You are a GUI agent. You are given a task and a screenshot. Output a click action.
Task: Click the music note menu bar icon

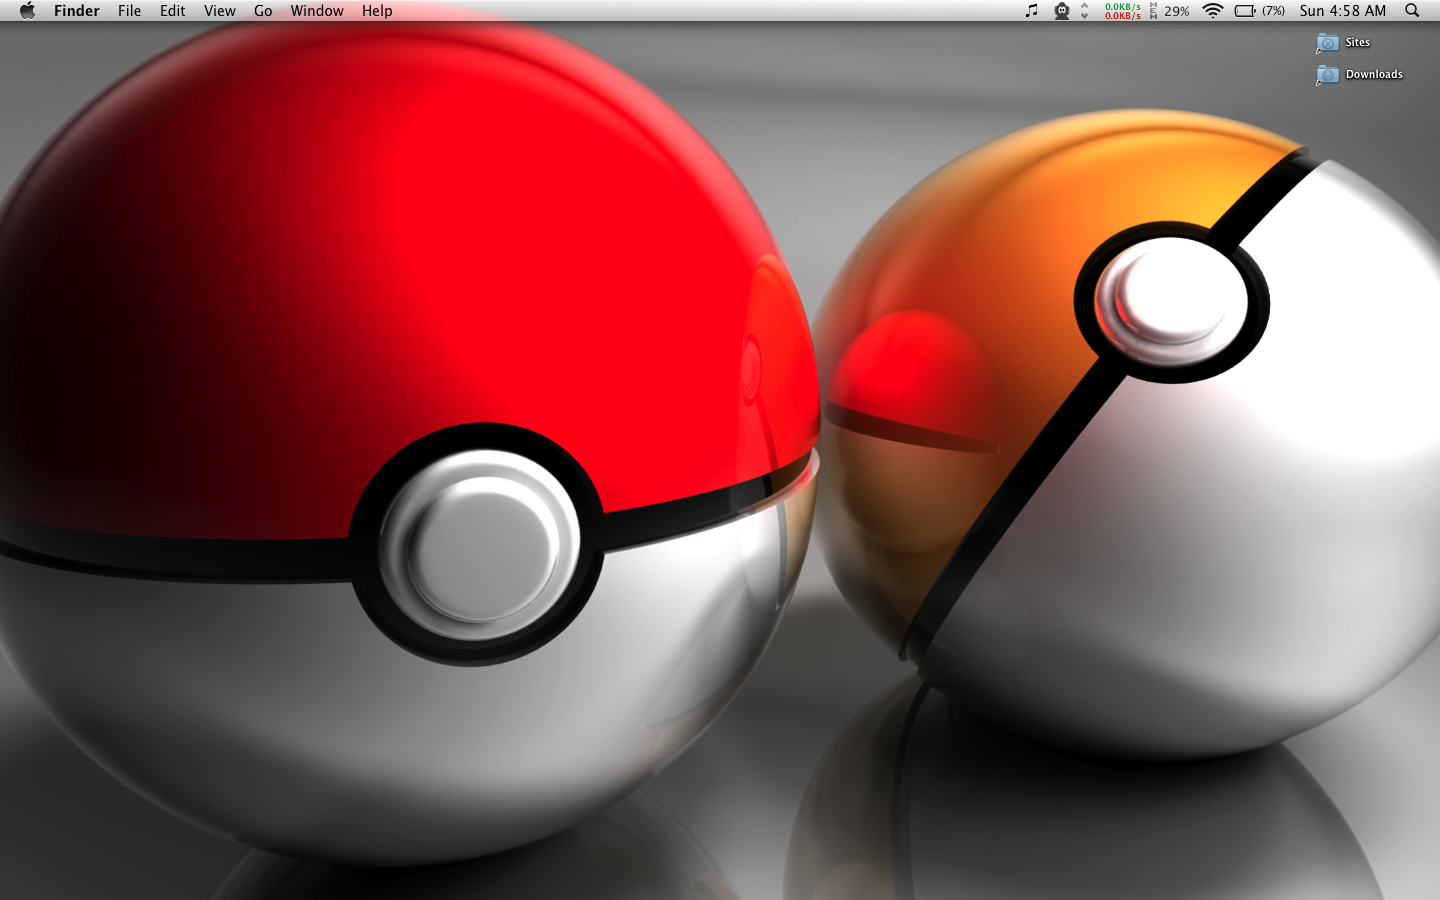click(1032, 11)
